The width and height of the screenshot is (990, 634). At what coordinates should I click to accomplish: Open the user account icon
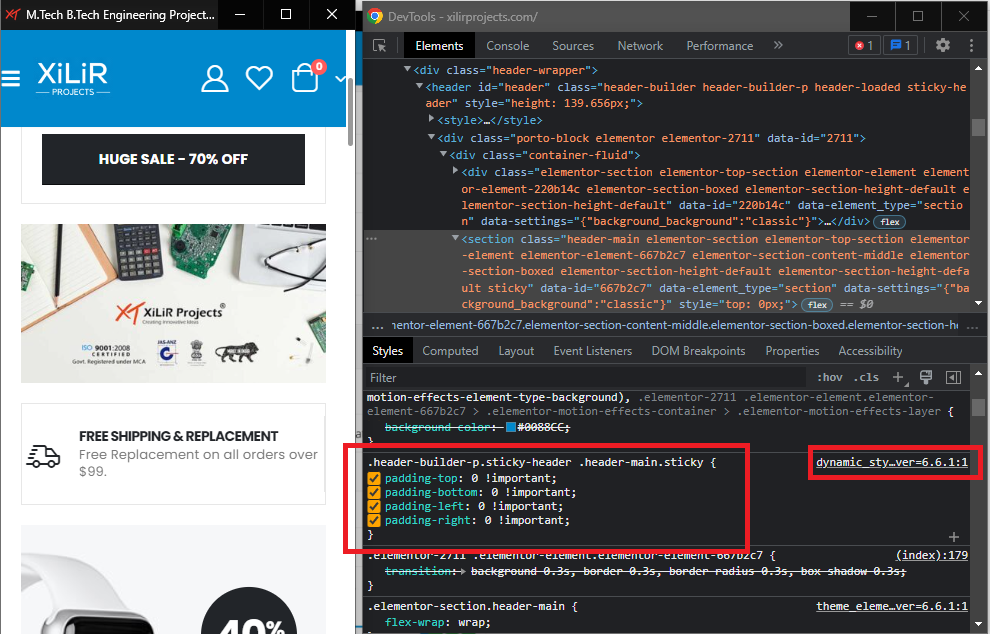[x=215, y=78]
